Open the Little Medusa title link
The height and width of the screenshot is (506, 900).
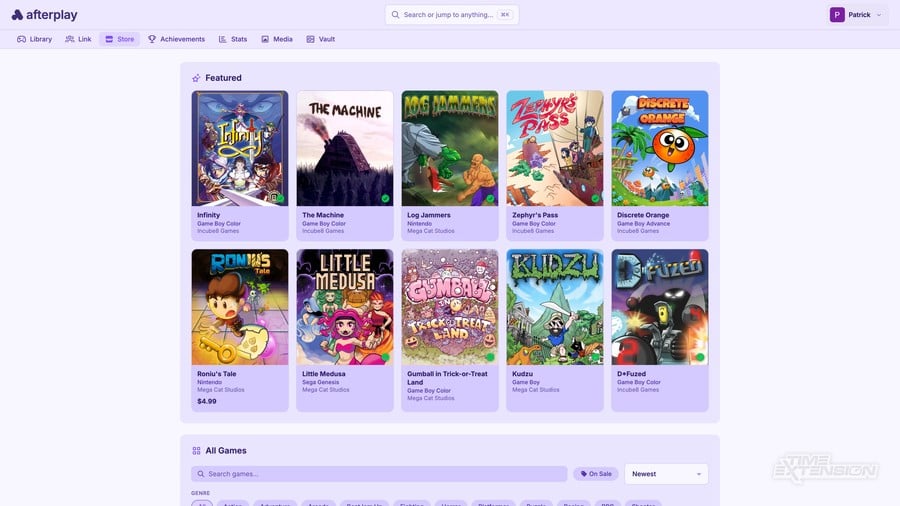(324, 373)
